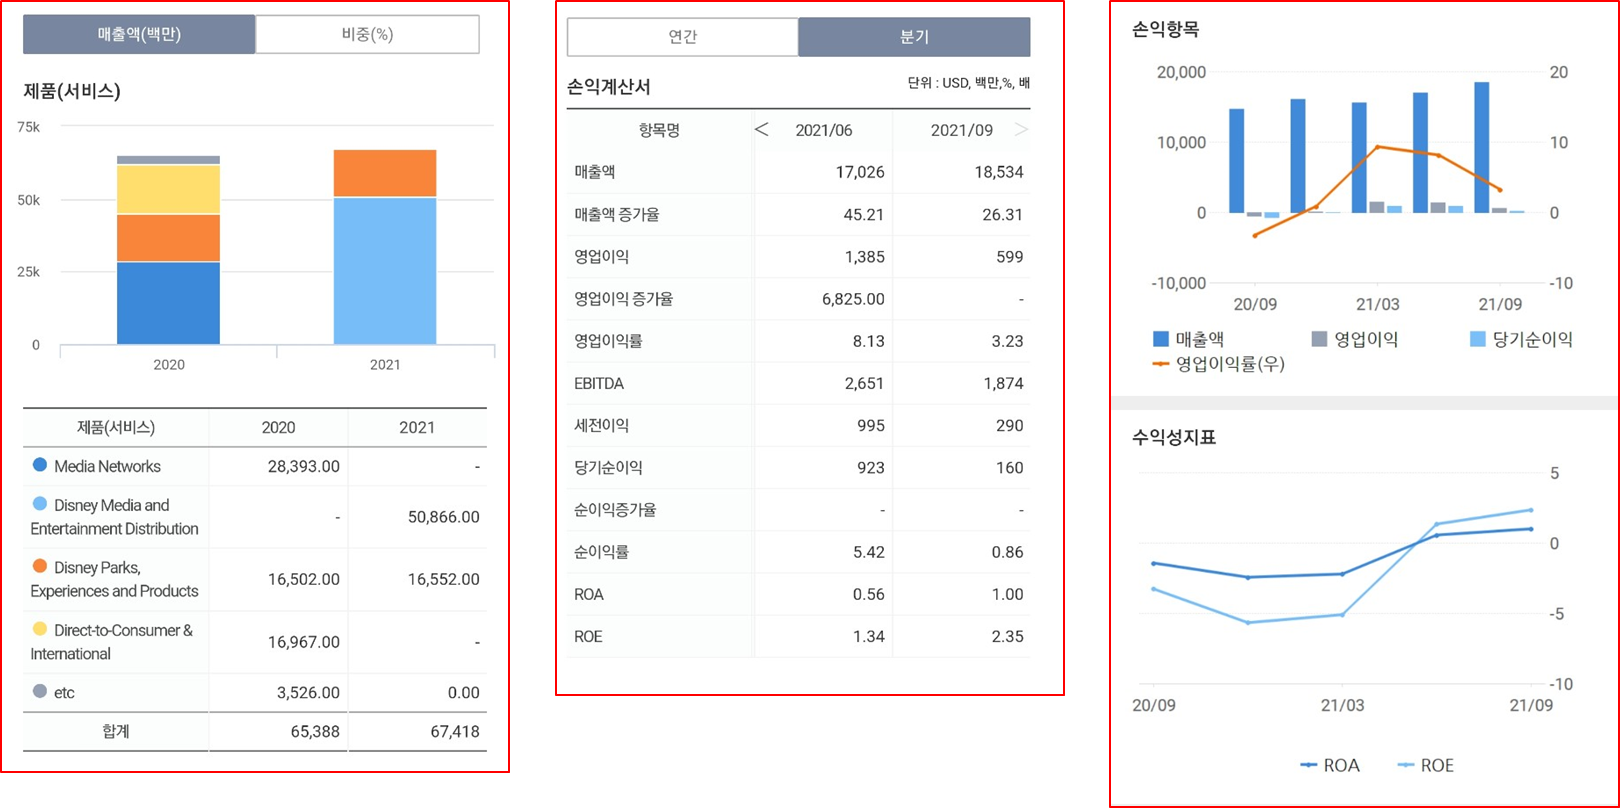Click the 67,418 total for 2021

click(455, 731)
